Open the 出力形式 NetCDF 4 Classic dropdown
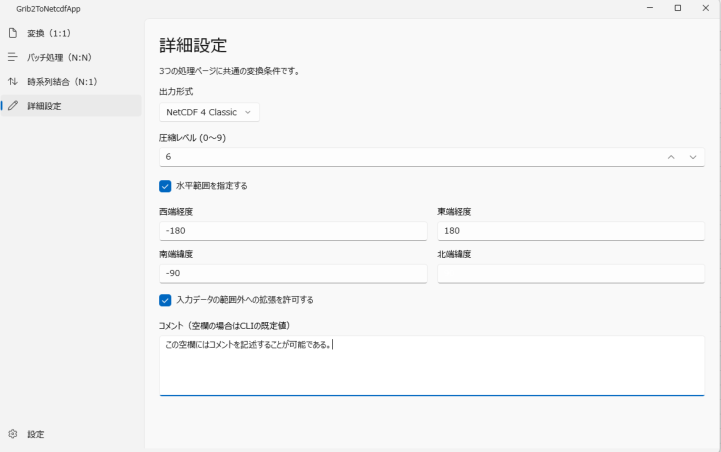 (209, 112)
